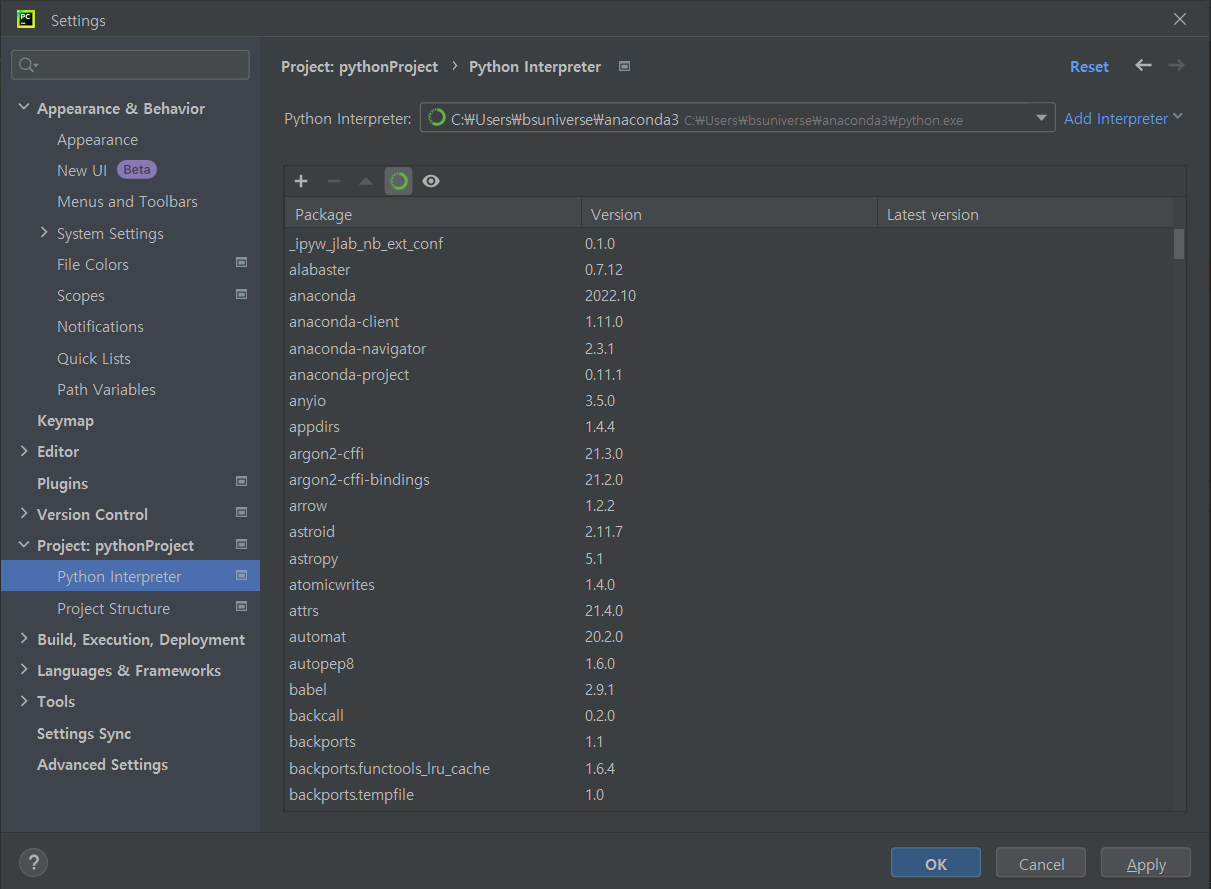
Task: Navigate back with the left arrow
Action: click(x=1143, y=65)
